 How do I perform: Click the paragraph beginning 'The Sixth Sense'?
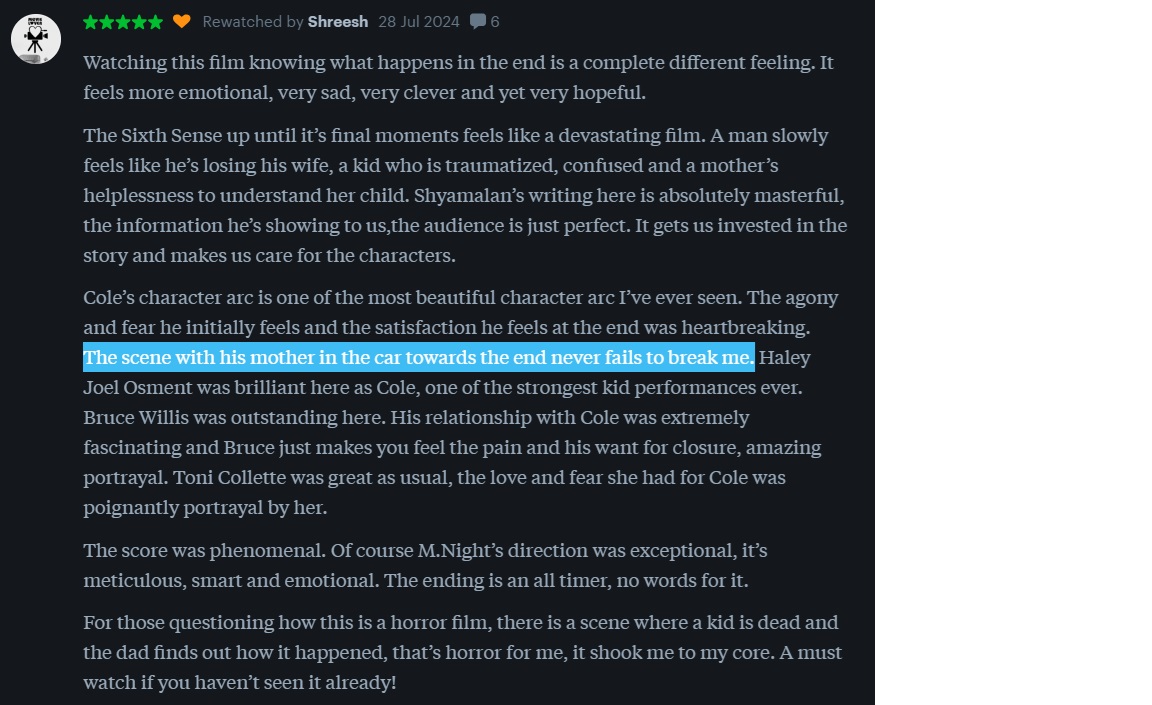pyautogui.click(x=465, y=195)
